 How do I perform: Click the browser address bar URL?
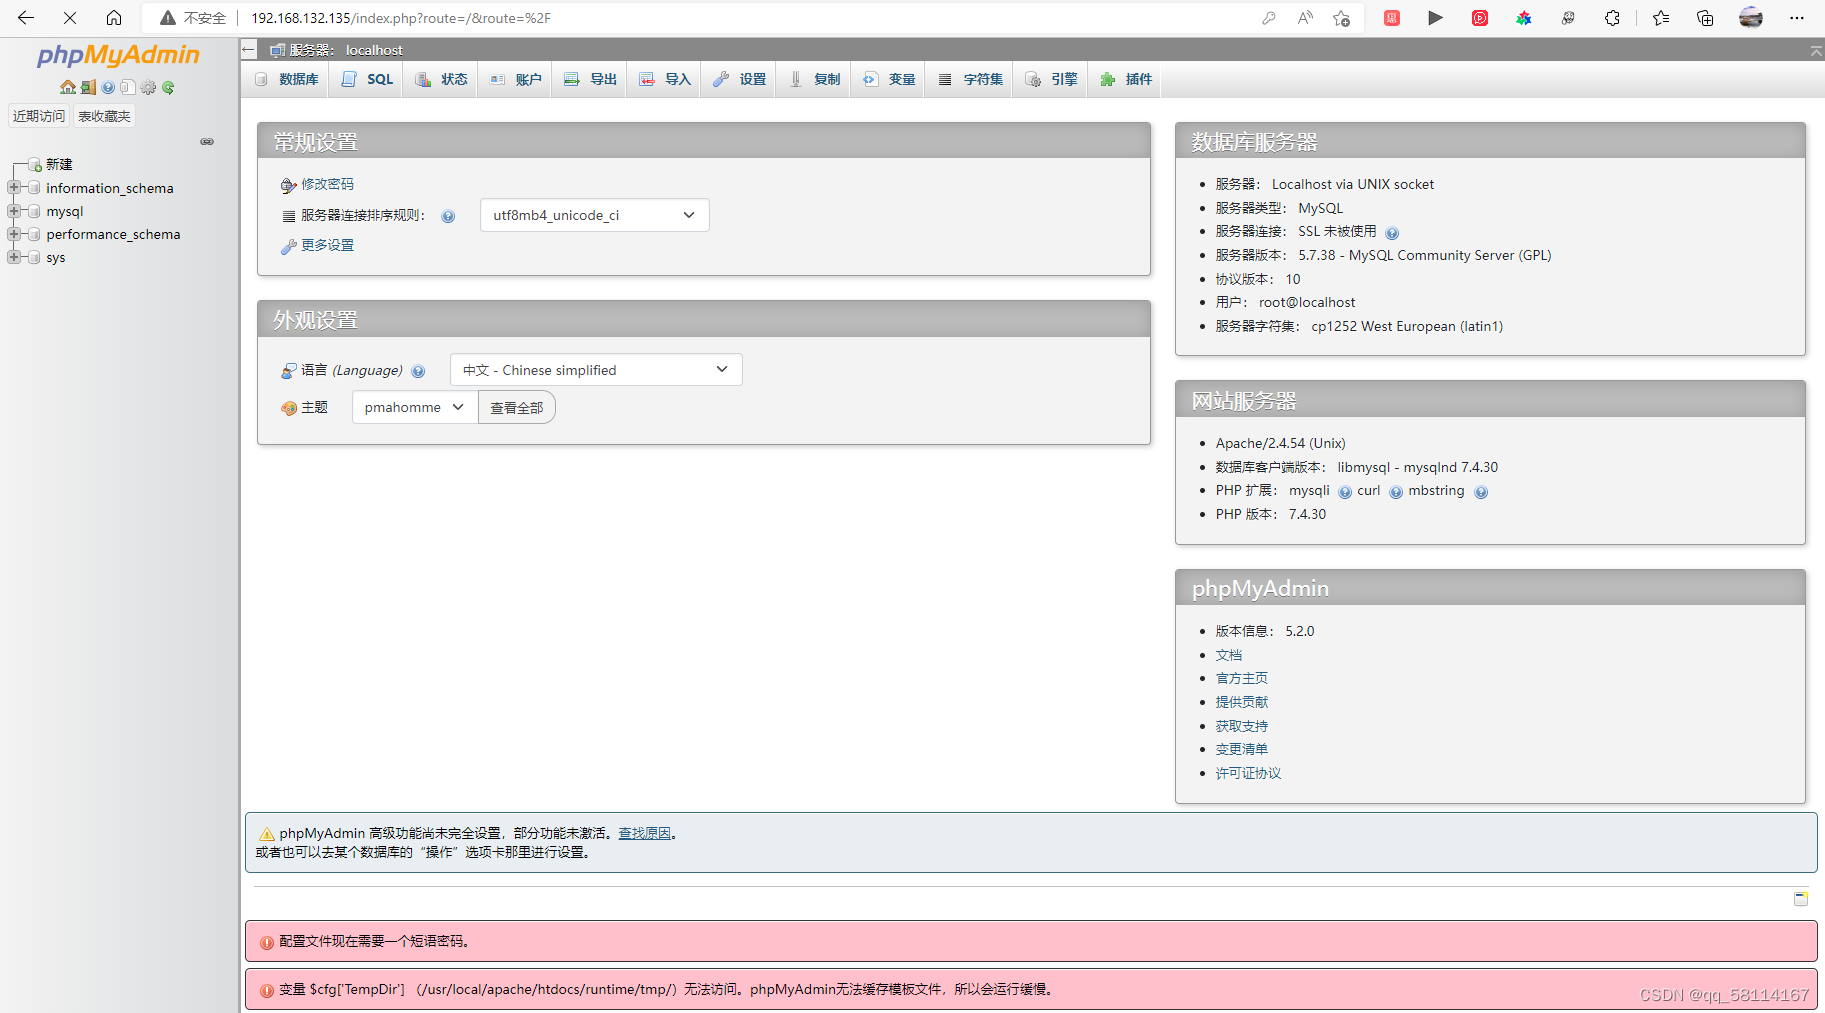(x=400, y=18)
